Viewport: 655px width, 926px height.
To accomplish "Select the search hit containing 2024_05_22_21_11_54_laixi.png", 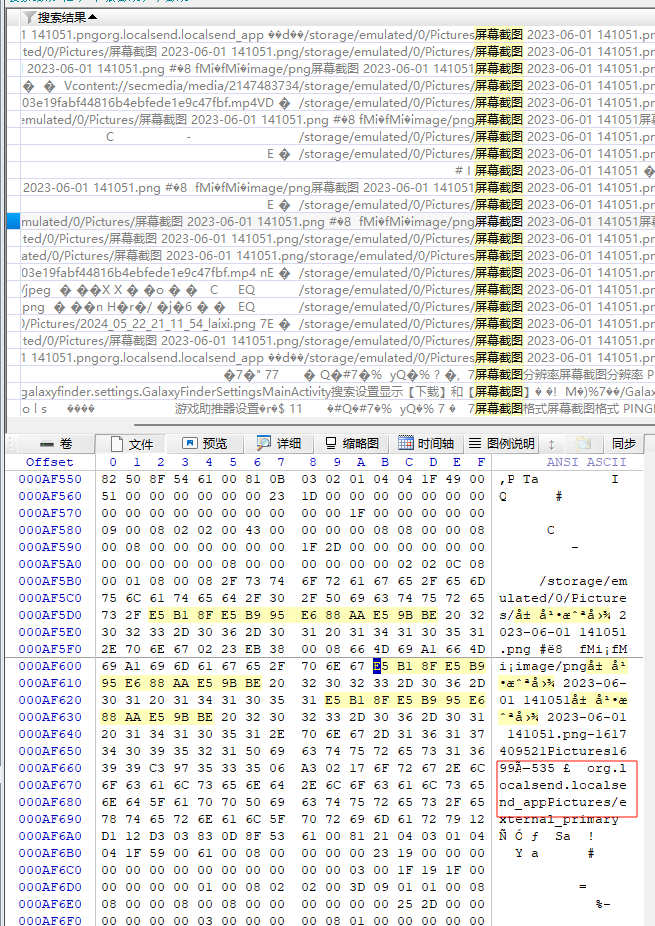I will click(338, 324).
